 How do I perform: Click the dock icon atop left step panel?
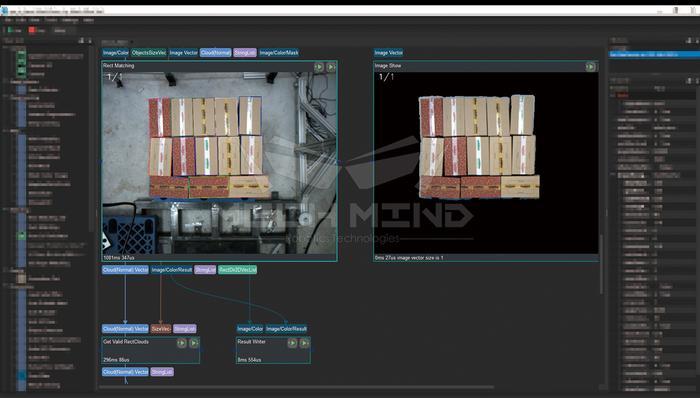point(81,41)
